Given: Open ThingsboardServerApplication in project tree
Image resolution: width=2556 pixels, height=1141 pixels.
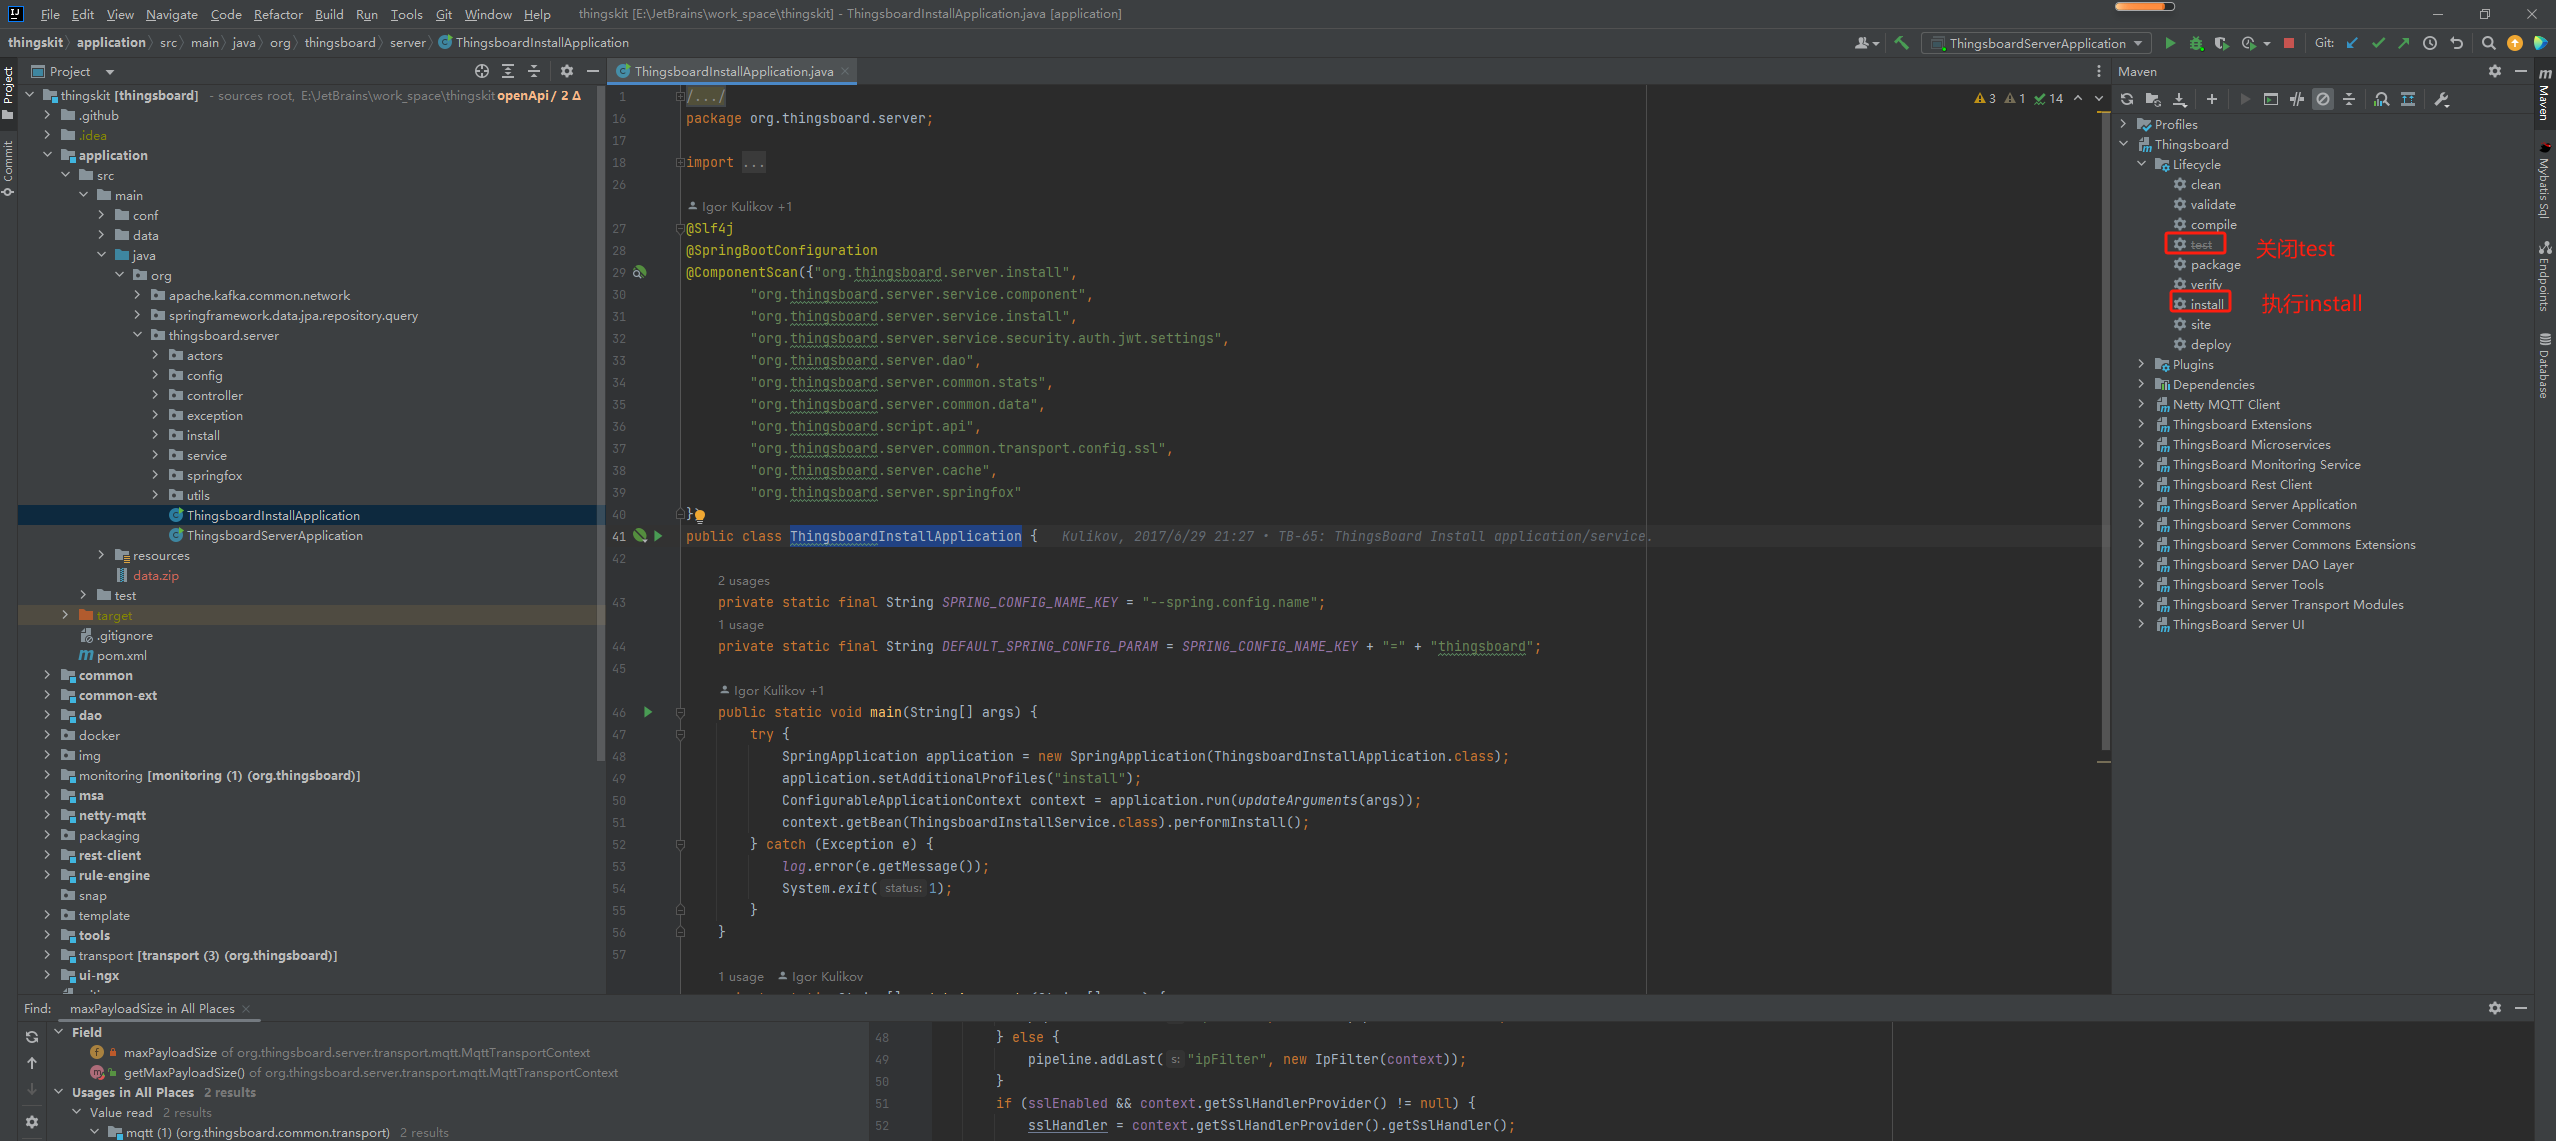Looking at the screenshot, I should tap(274, 535).
